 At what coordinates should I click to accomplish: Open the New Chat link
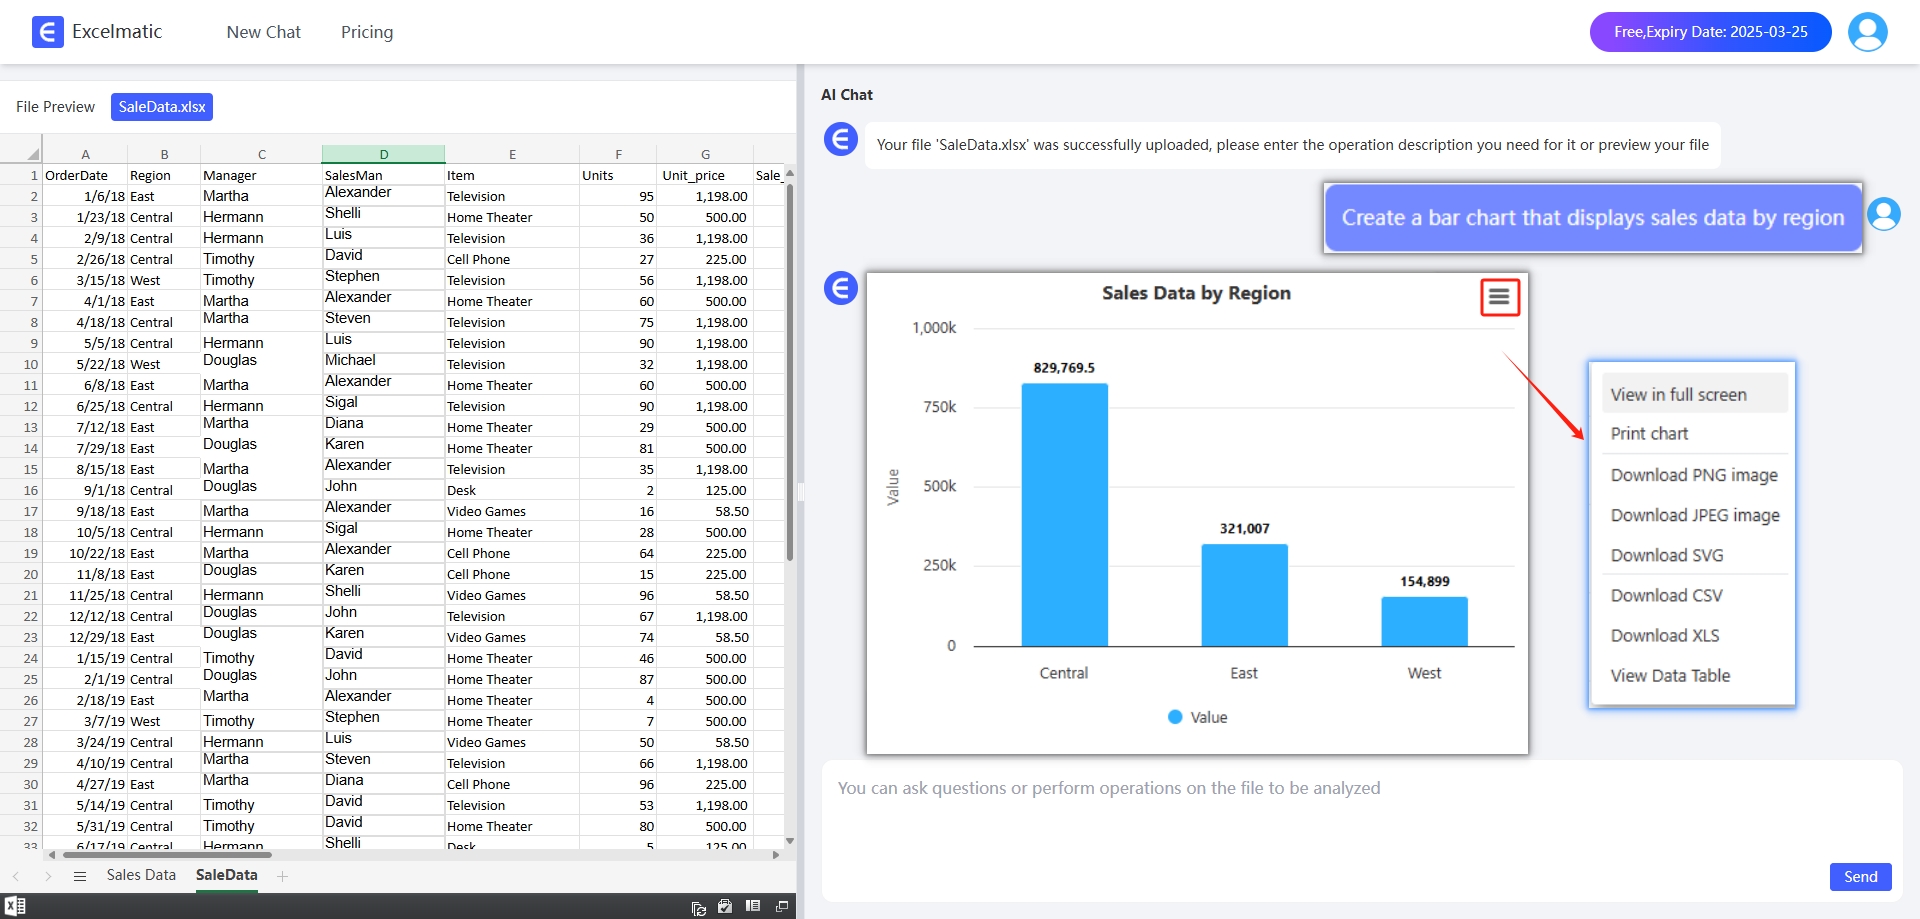point(263,32)
